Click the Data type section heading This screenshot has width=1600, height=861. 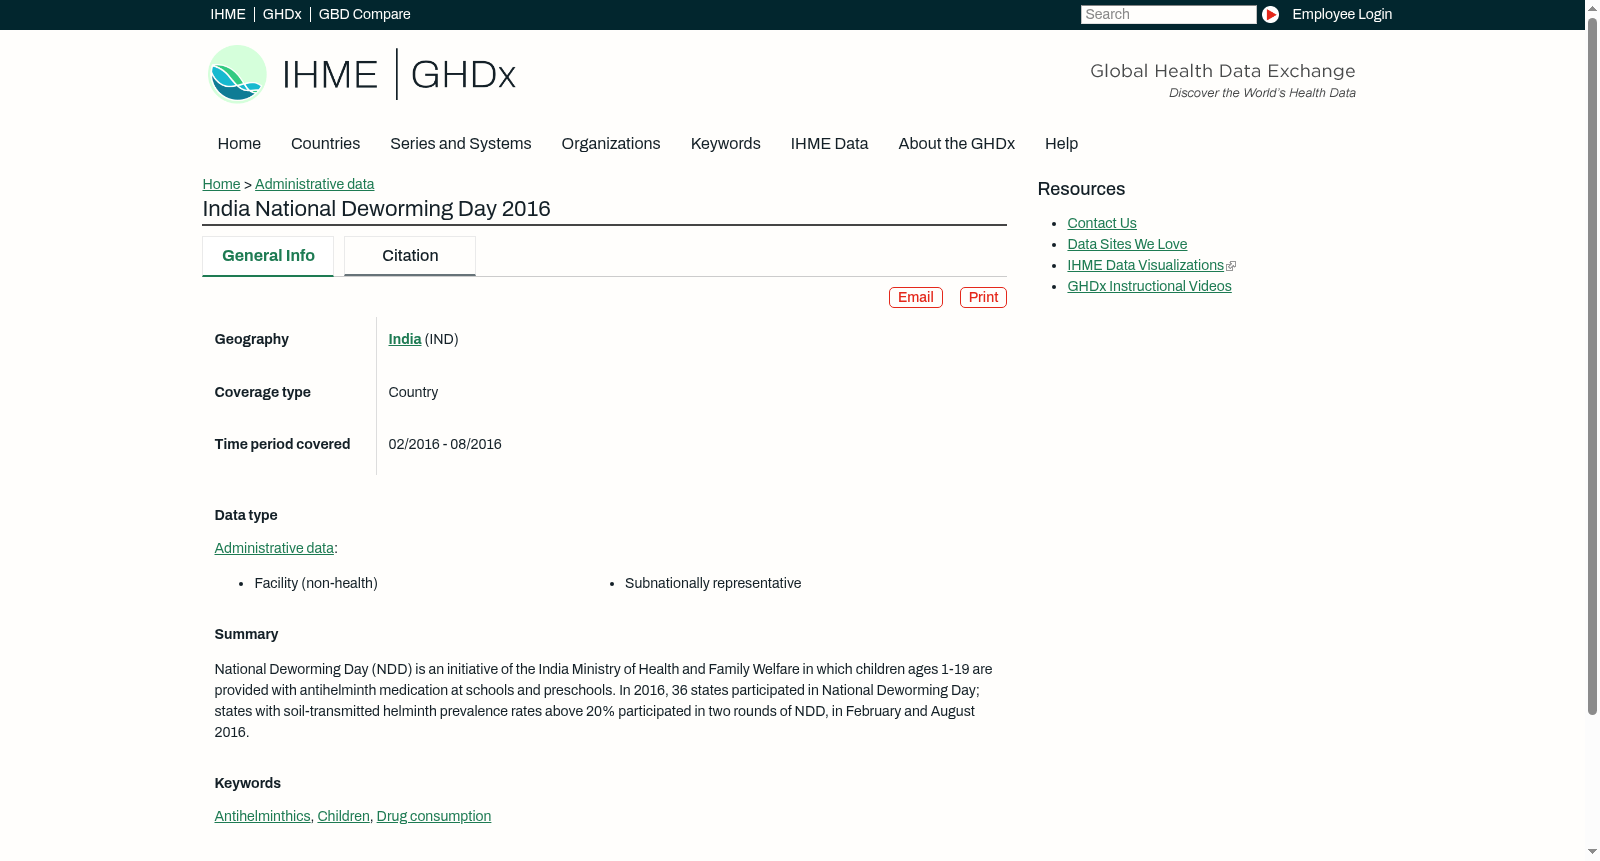(246, 516)
